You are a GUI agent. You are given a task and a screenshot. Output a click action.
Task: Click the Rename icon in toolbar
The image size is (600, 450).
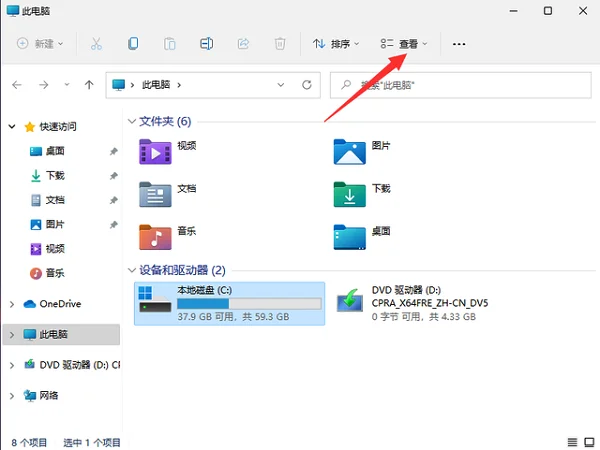[x=207, y=44]
